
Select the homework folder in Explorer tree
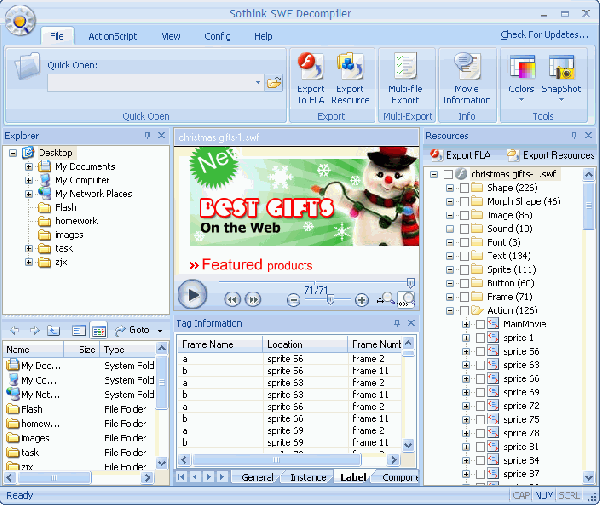point(77,221)
